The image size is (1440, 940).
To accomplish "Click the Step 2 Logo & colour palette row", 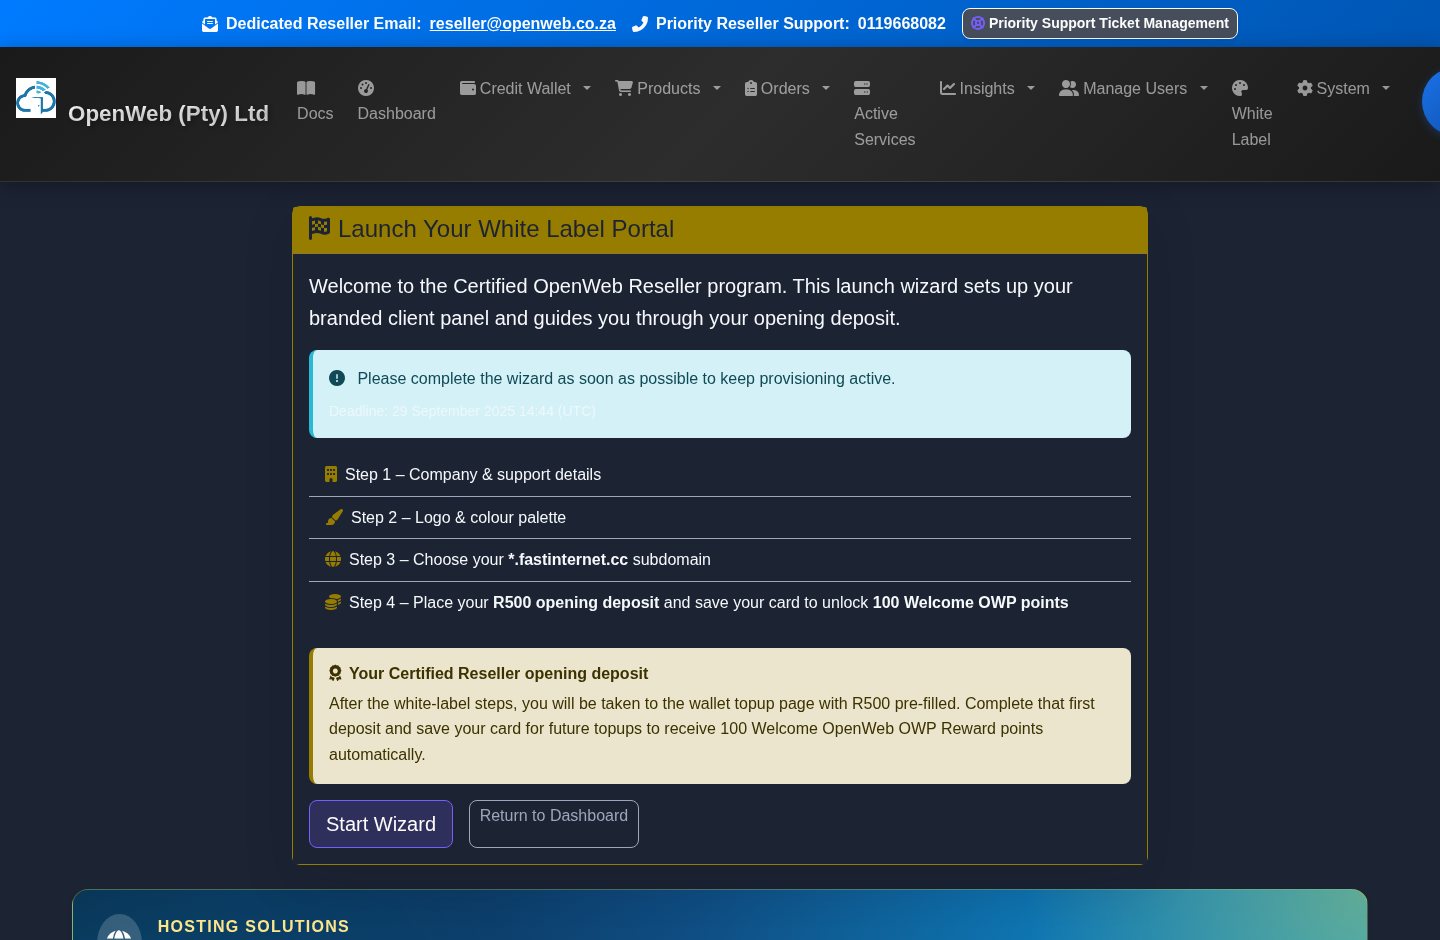I will point(720,518).
